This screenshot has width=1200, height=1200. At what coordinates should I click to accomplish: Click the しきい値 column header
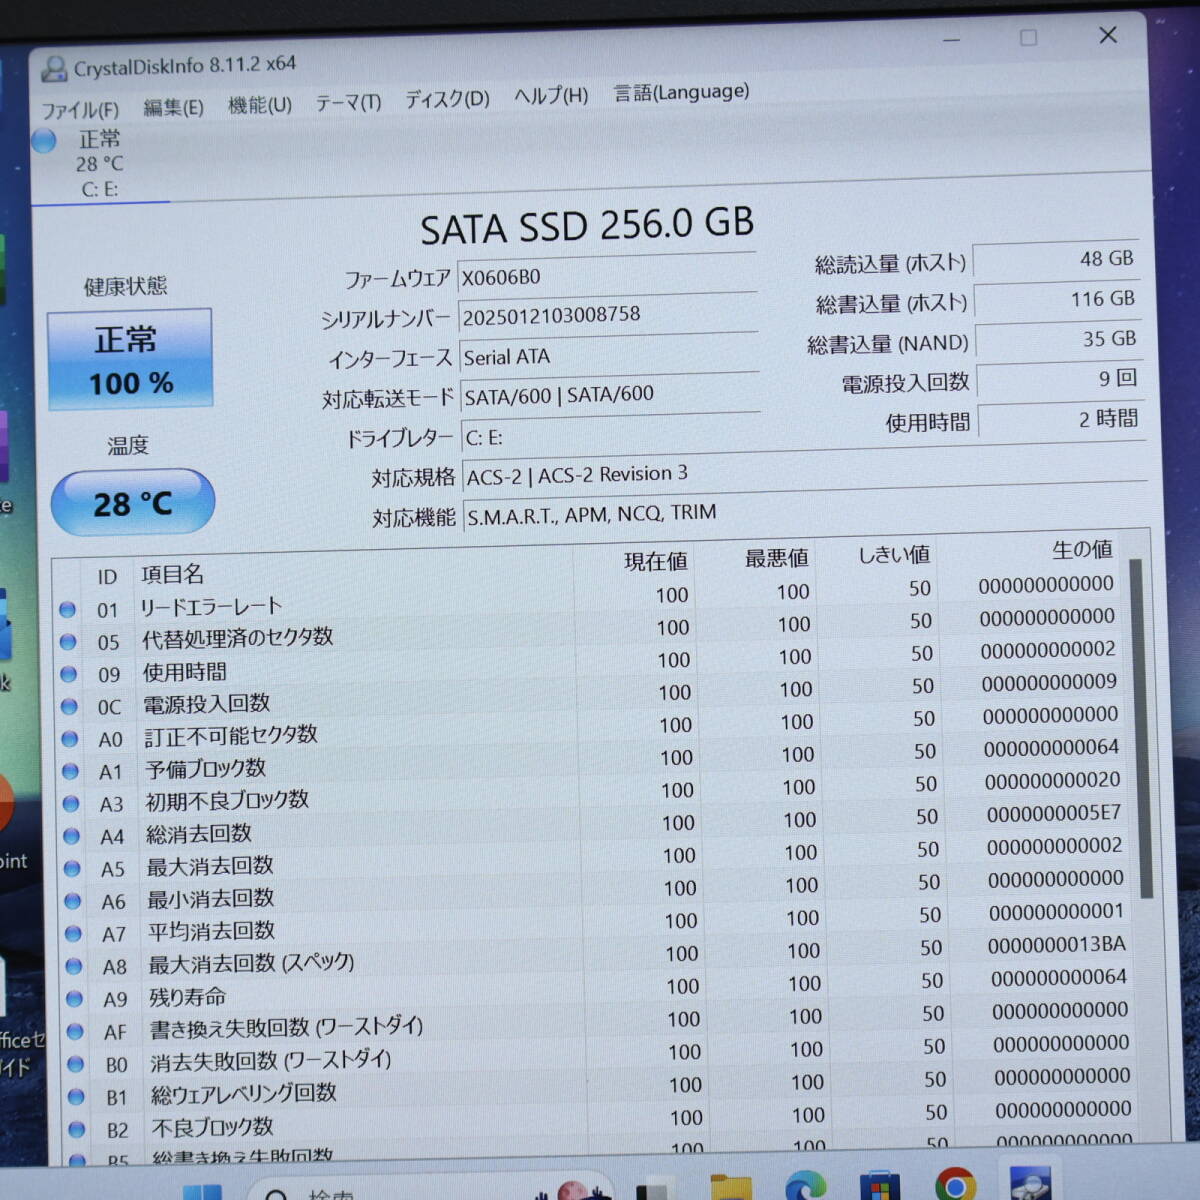point(894,554)
